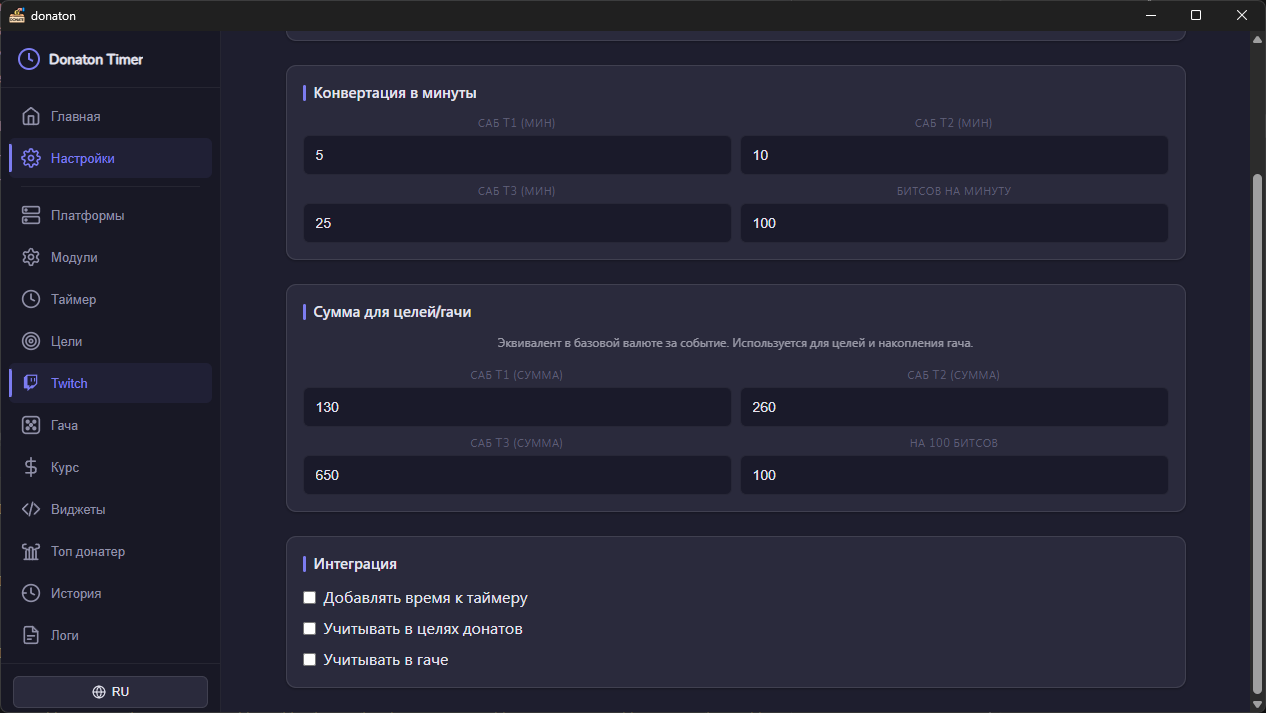Click the САБ T1 (МИН) field with 5
Viewport: 1266px width, 713px height.
pyautogui.click(x=517, y=155)
